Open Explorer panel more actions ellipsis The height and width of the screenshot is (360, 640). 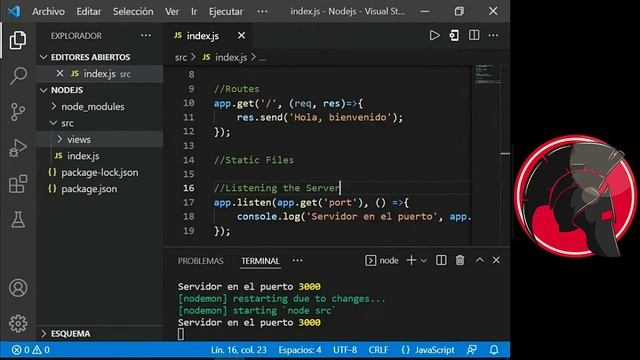click(x=146, y=36)
